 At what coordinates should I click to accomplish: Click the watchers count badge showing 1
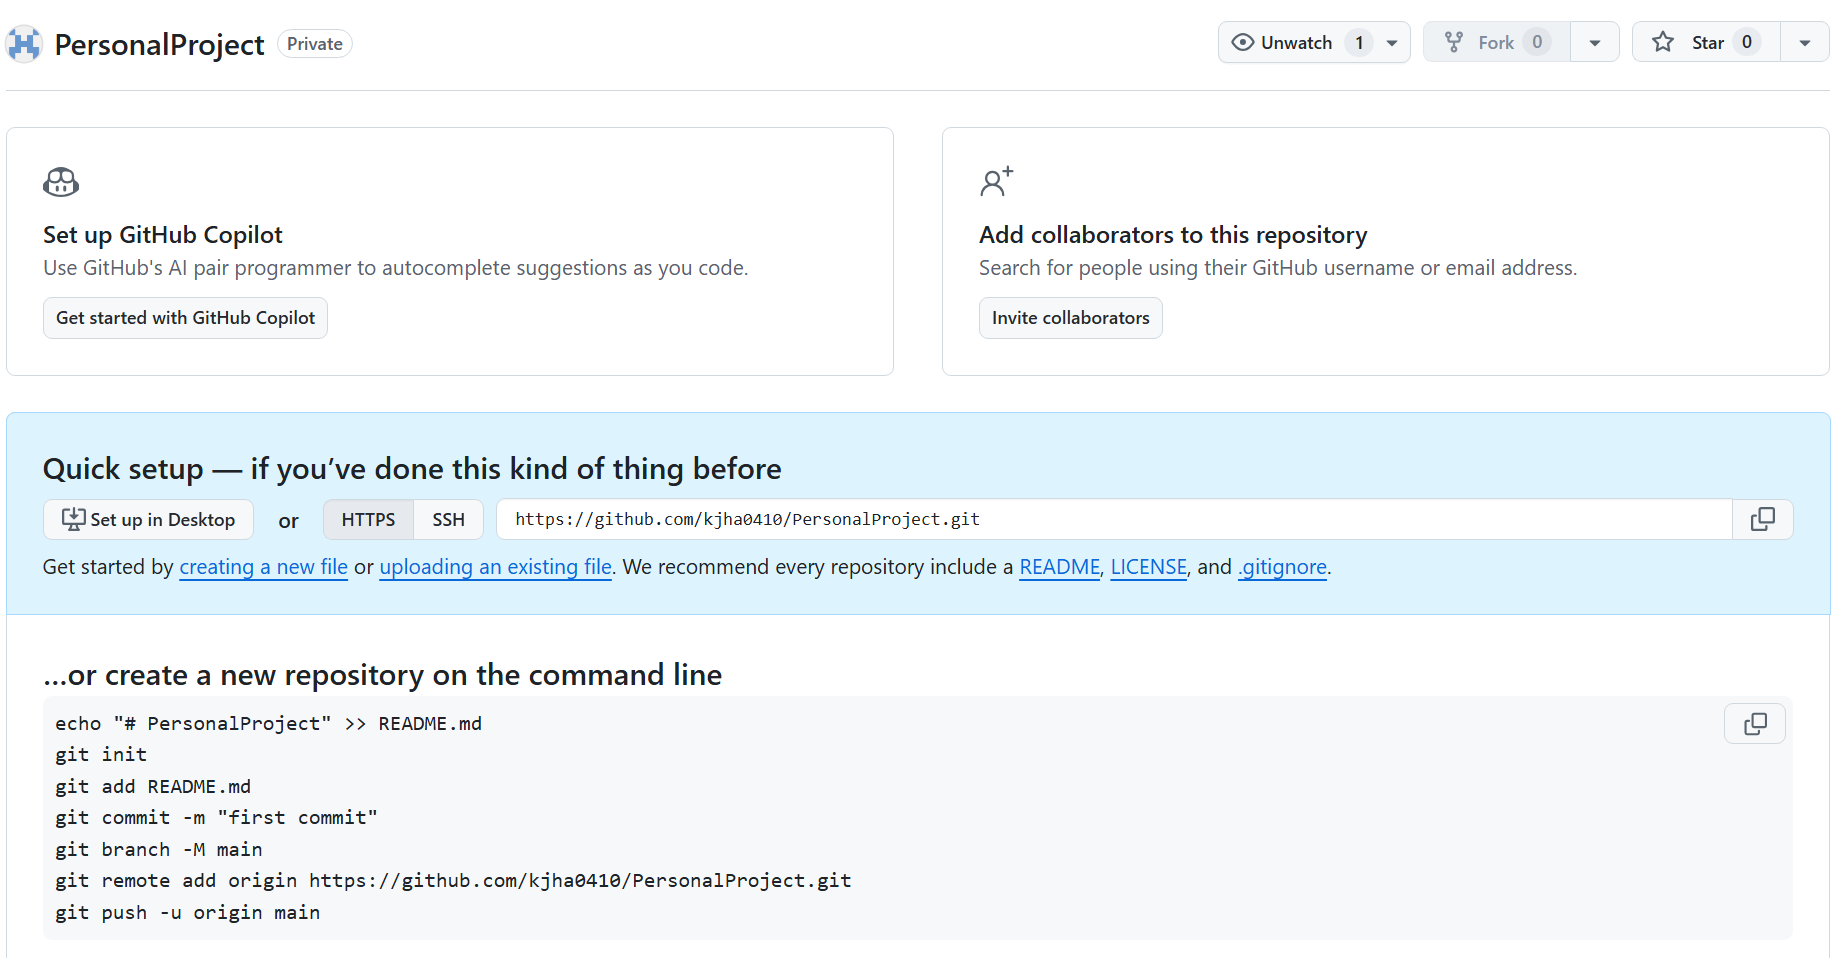[1359, 42]
